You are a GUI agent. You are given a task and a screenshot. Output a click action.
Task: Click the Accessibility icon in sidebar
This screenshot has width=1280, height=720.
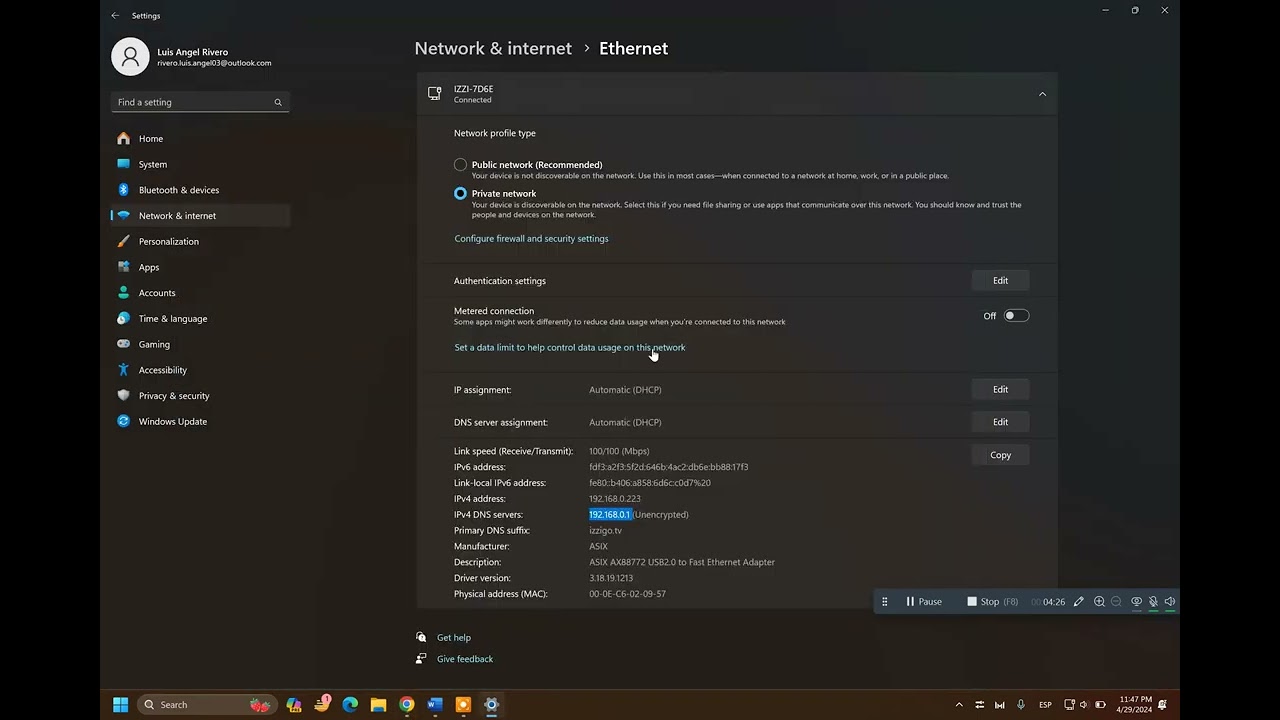123,370
